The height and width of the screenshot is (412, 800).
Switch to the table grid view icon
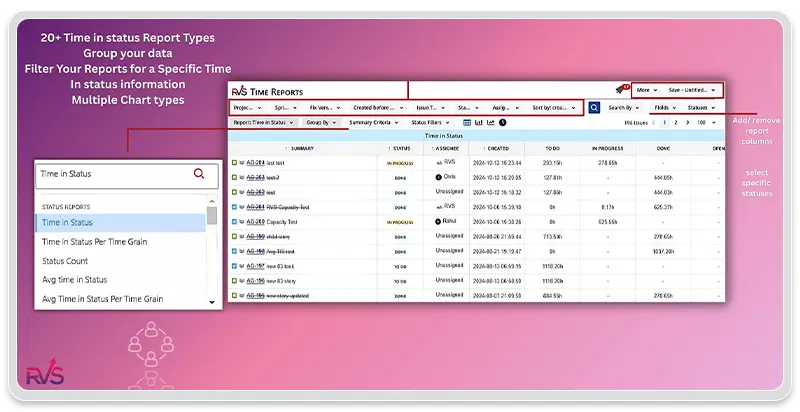pyautogui.click(x=467, y=122)
